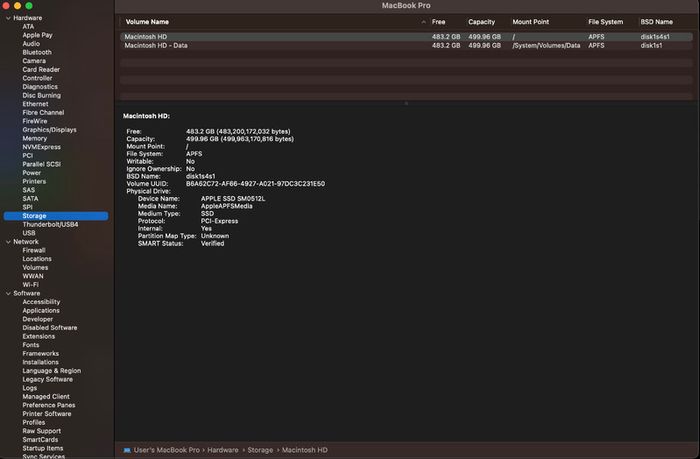Select Fonts under Software
700x459 pixels.
(31, 345)
